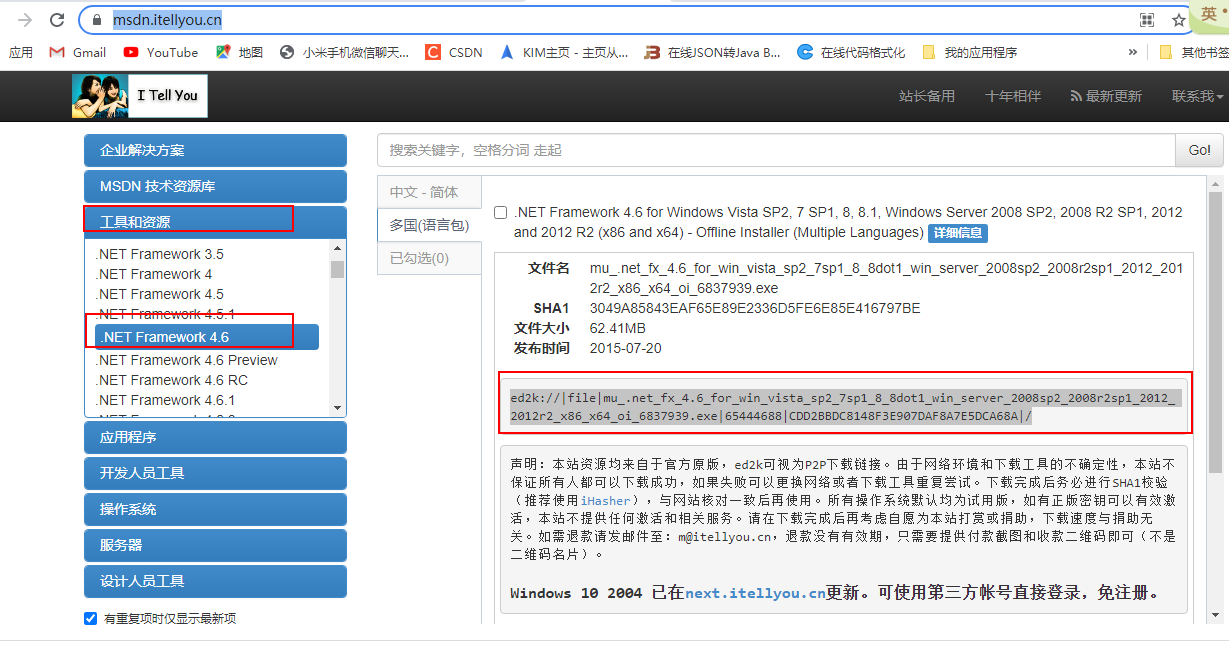Expand the 应用程序 category

pos(215,437)
